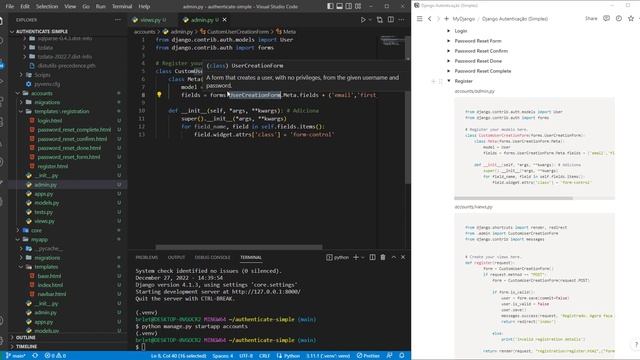640x360 pixels.
Task: Toggle primary side bar layout icon
Action: click(x=330, y=6)
